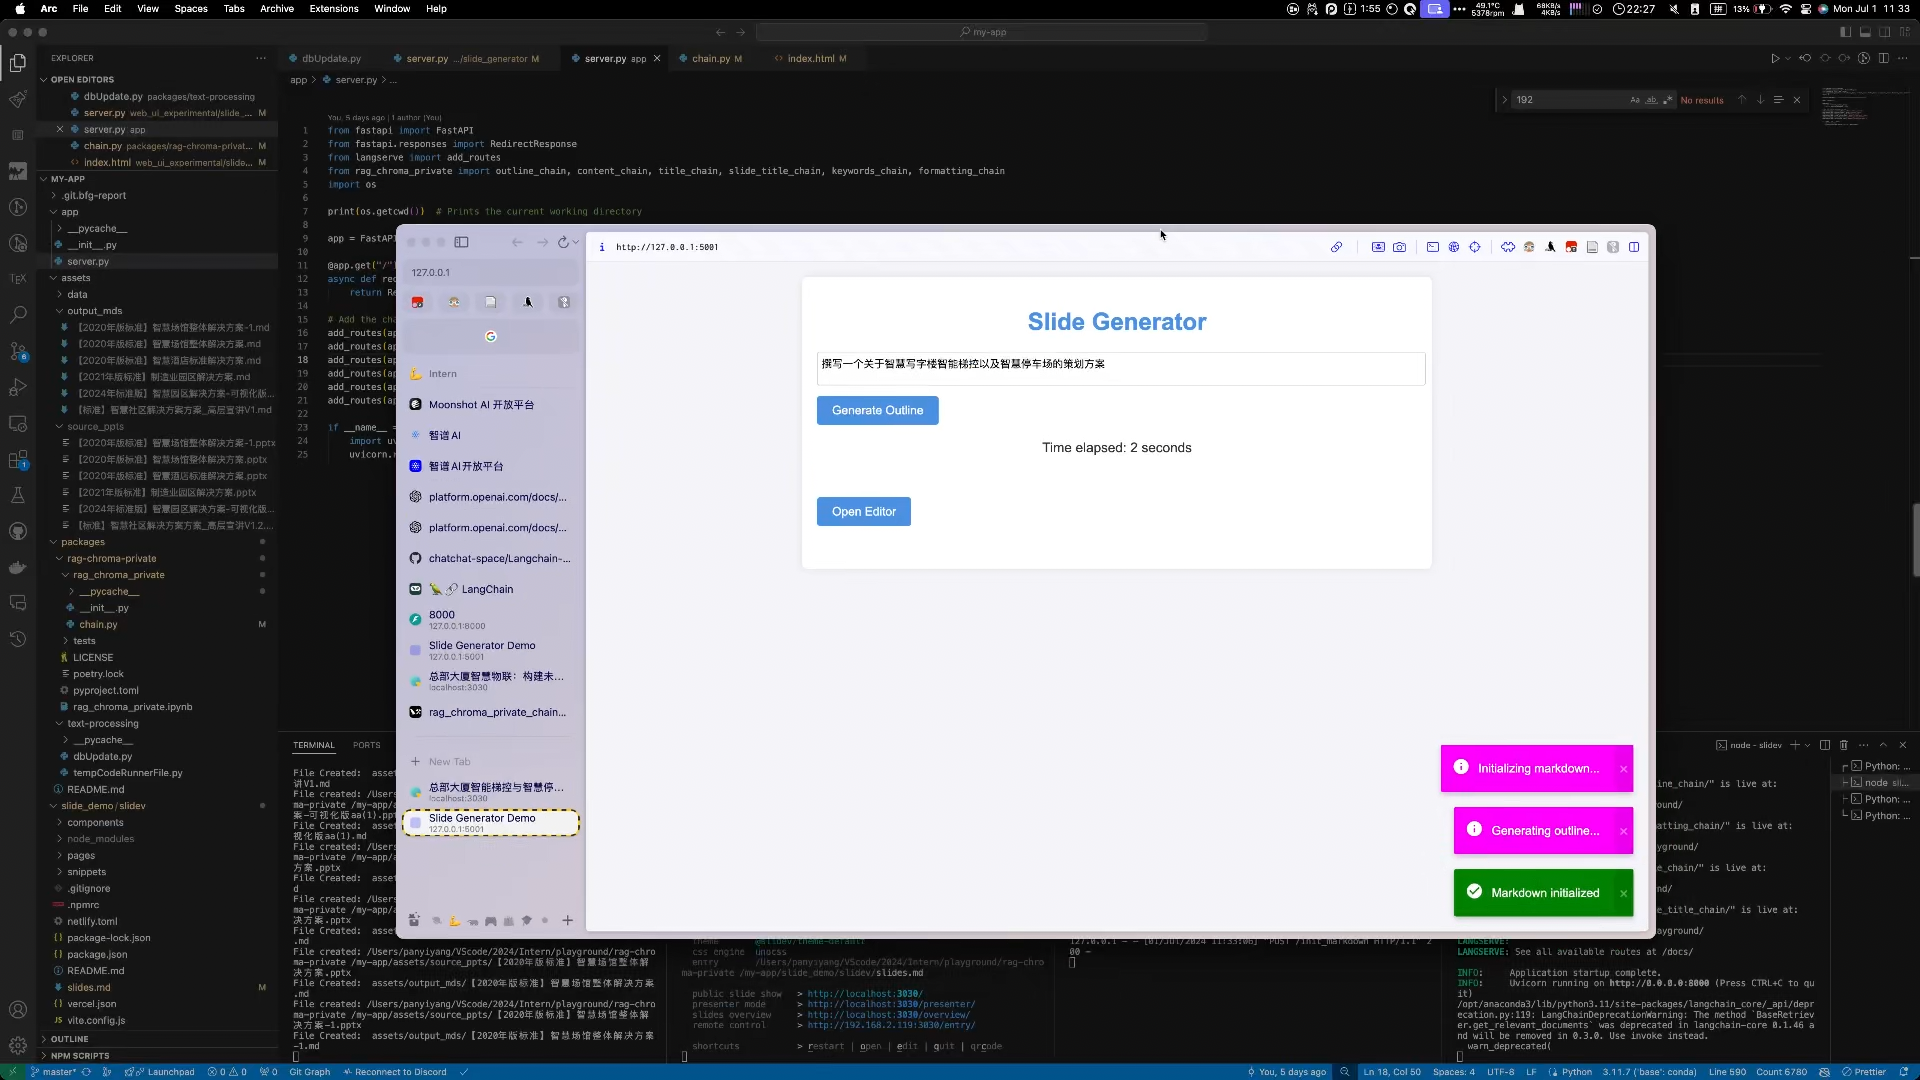Image resolution: width=1920 pixels, height=1080 pixels.
Task: Toggle regular expression search in find widget
Action: click(1667, 100)
